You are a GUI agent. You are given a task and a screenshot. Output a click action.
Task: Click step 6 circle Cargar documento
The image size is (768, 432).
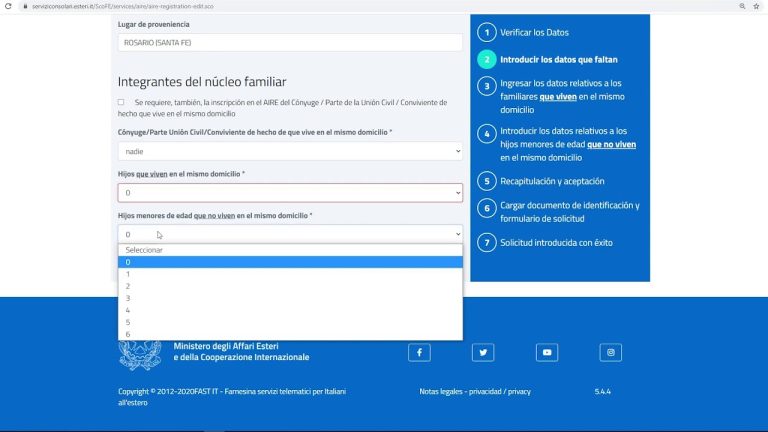(486, 208)
